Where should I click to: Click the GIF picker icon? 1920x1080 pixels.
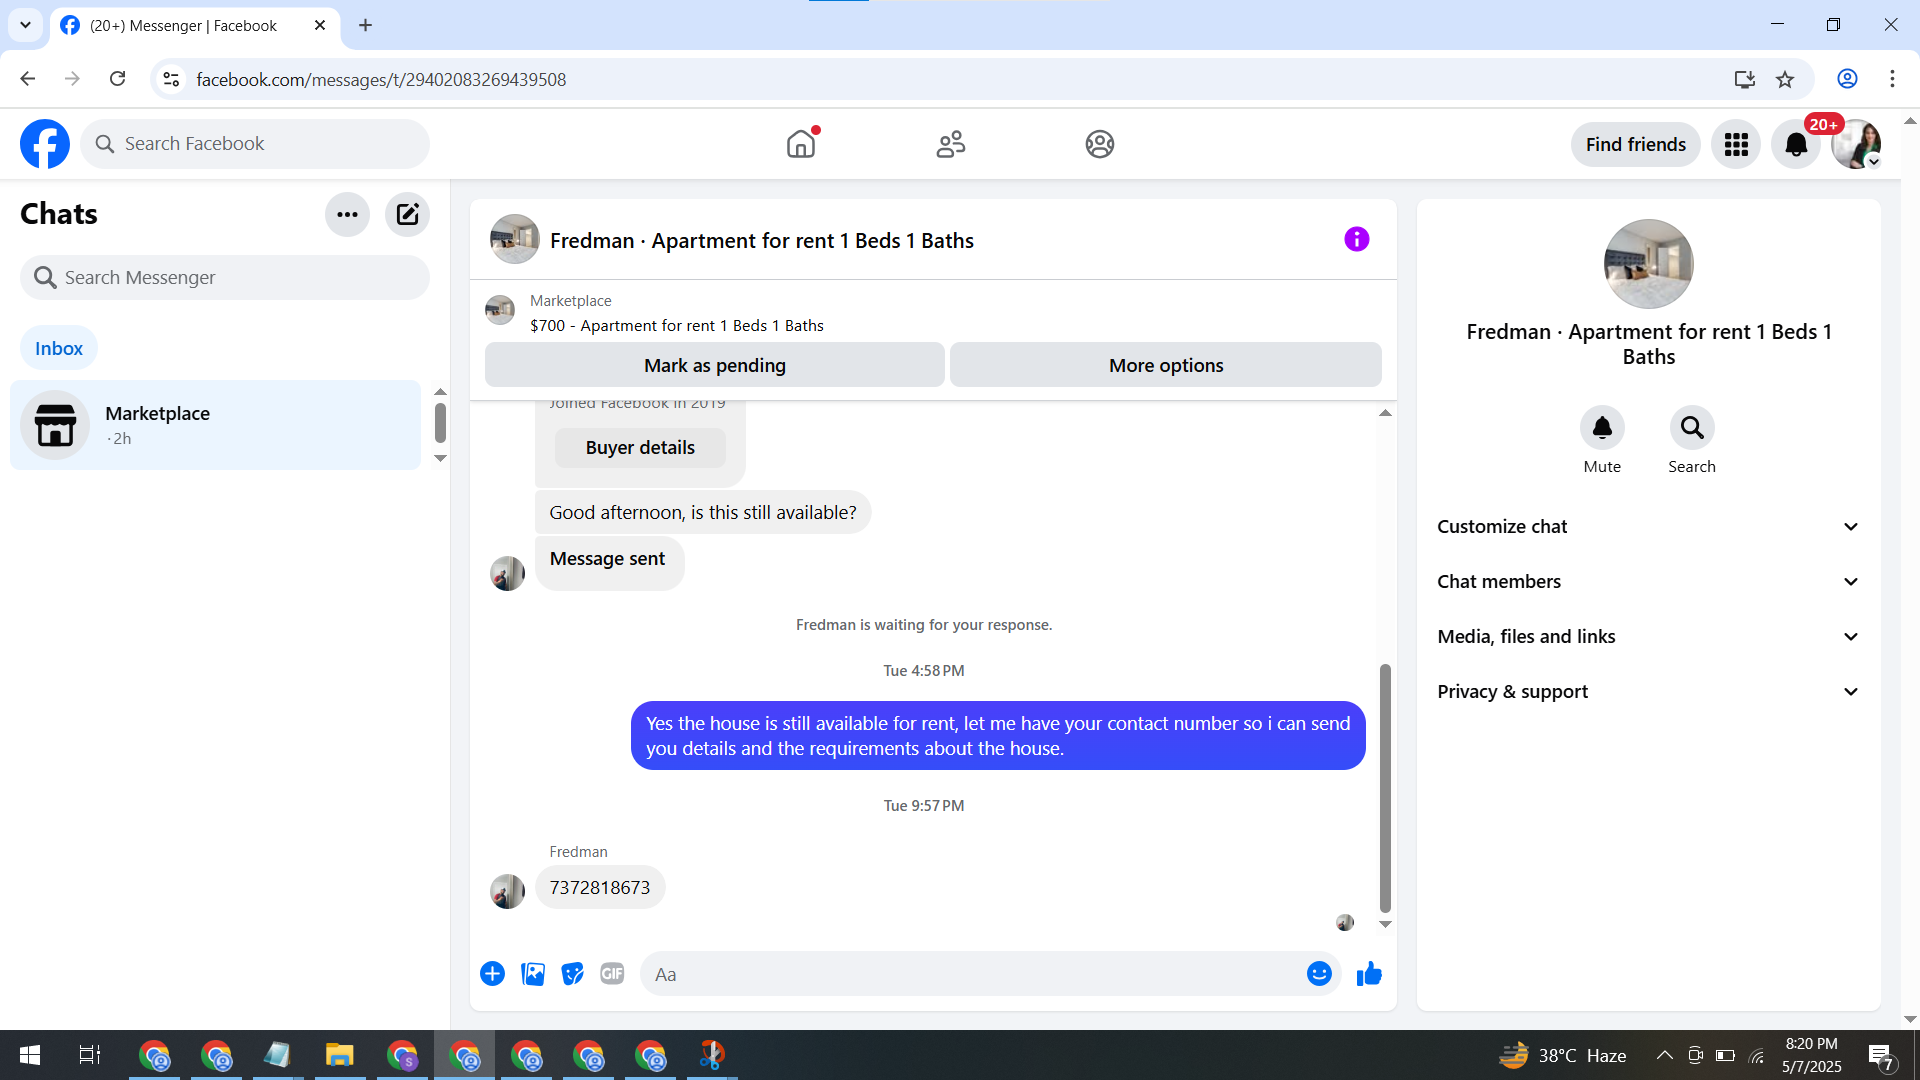612,974
